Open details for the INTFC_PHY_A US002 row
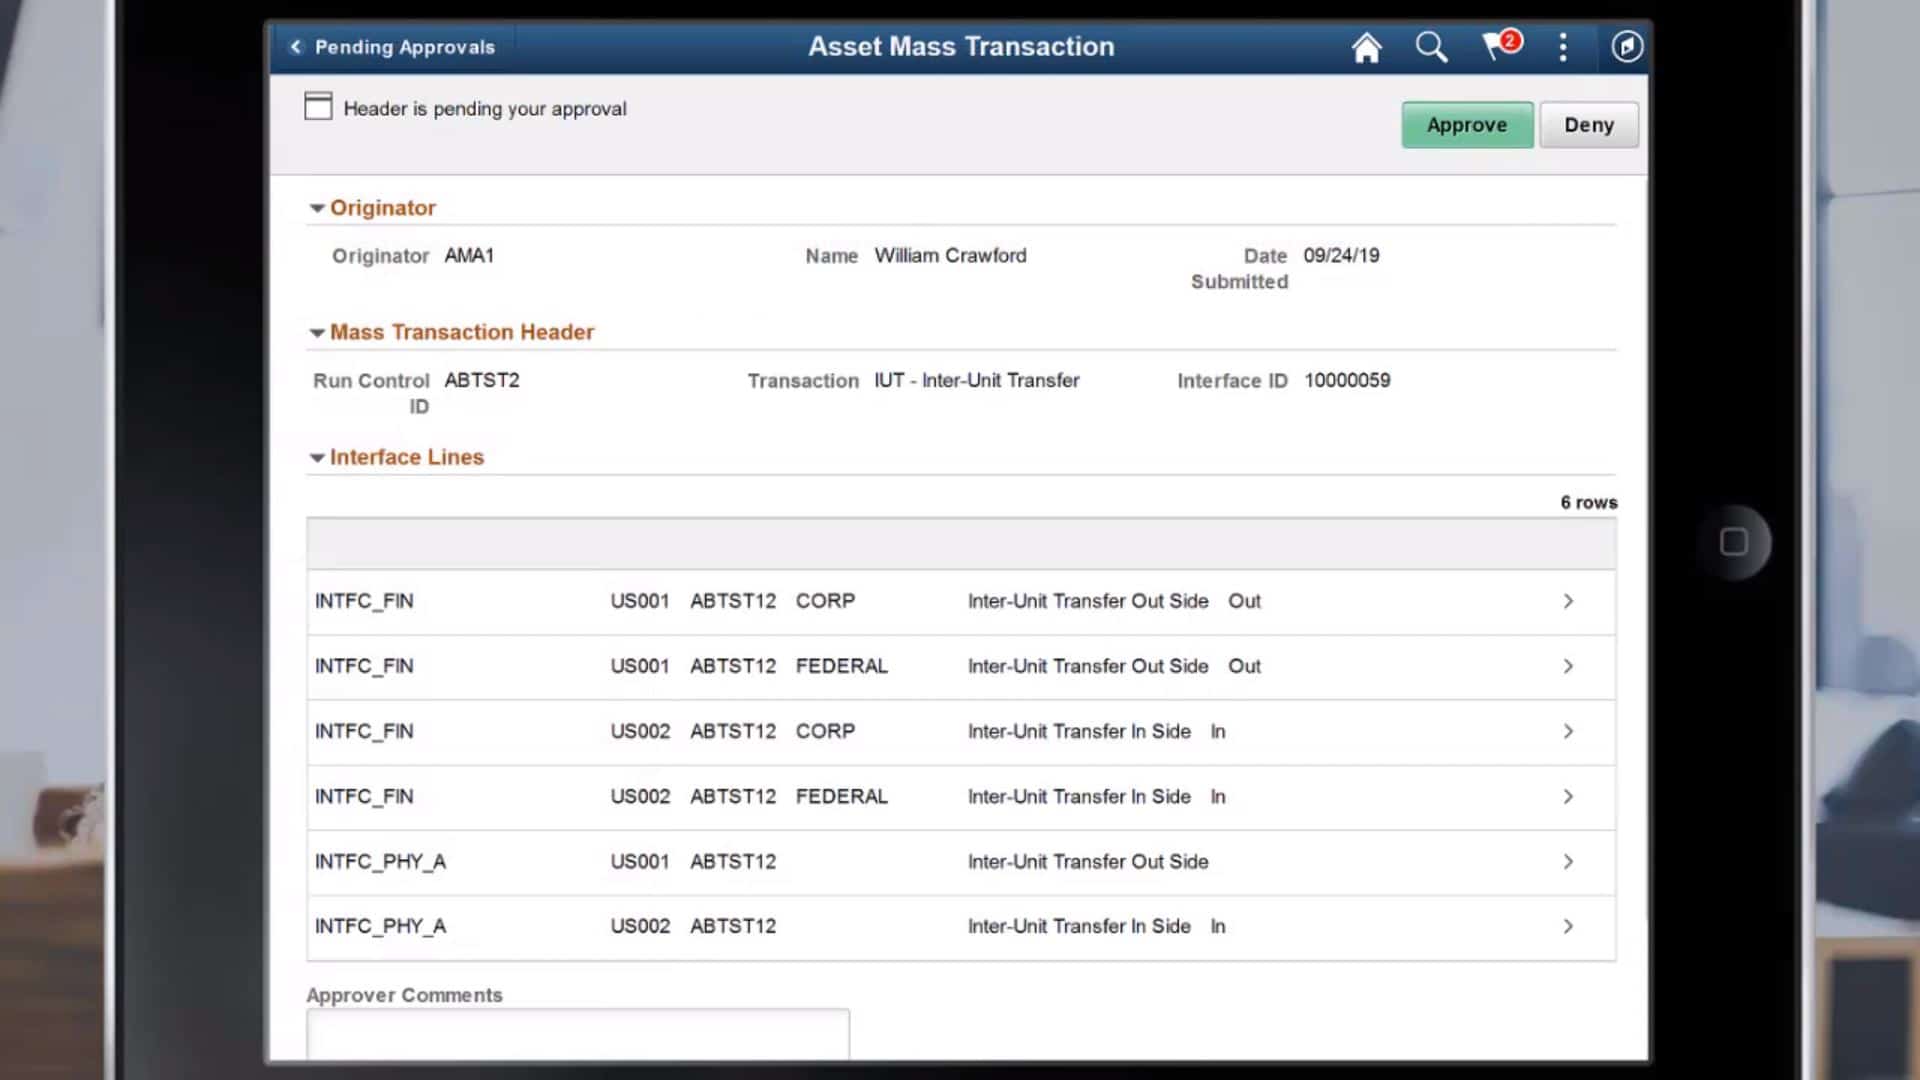 [x=1568, y=926]
